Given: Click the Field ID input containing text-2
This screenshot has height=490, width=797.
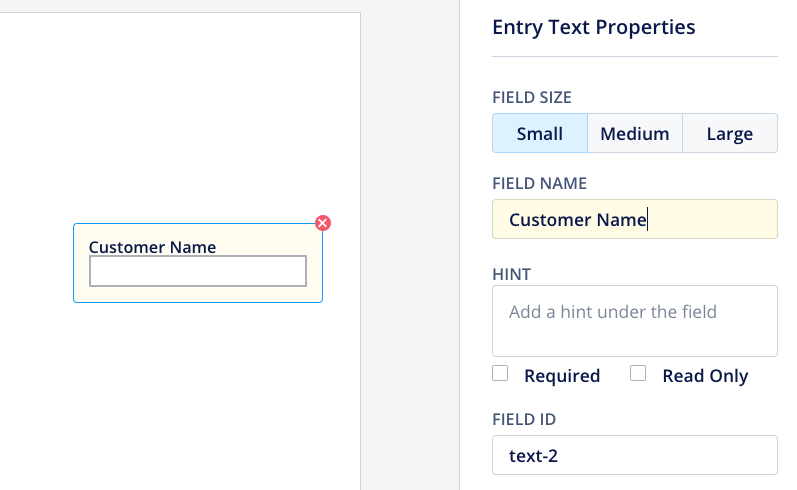Looking at the screenshot, I should 634,455.
